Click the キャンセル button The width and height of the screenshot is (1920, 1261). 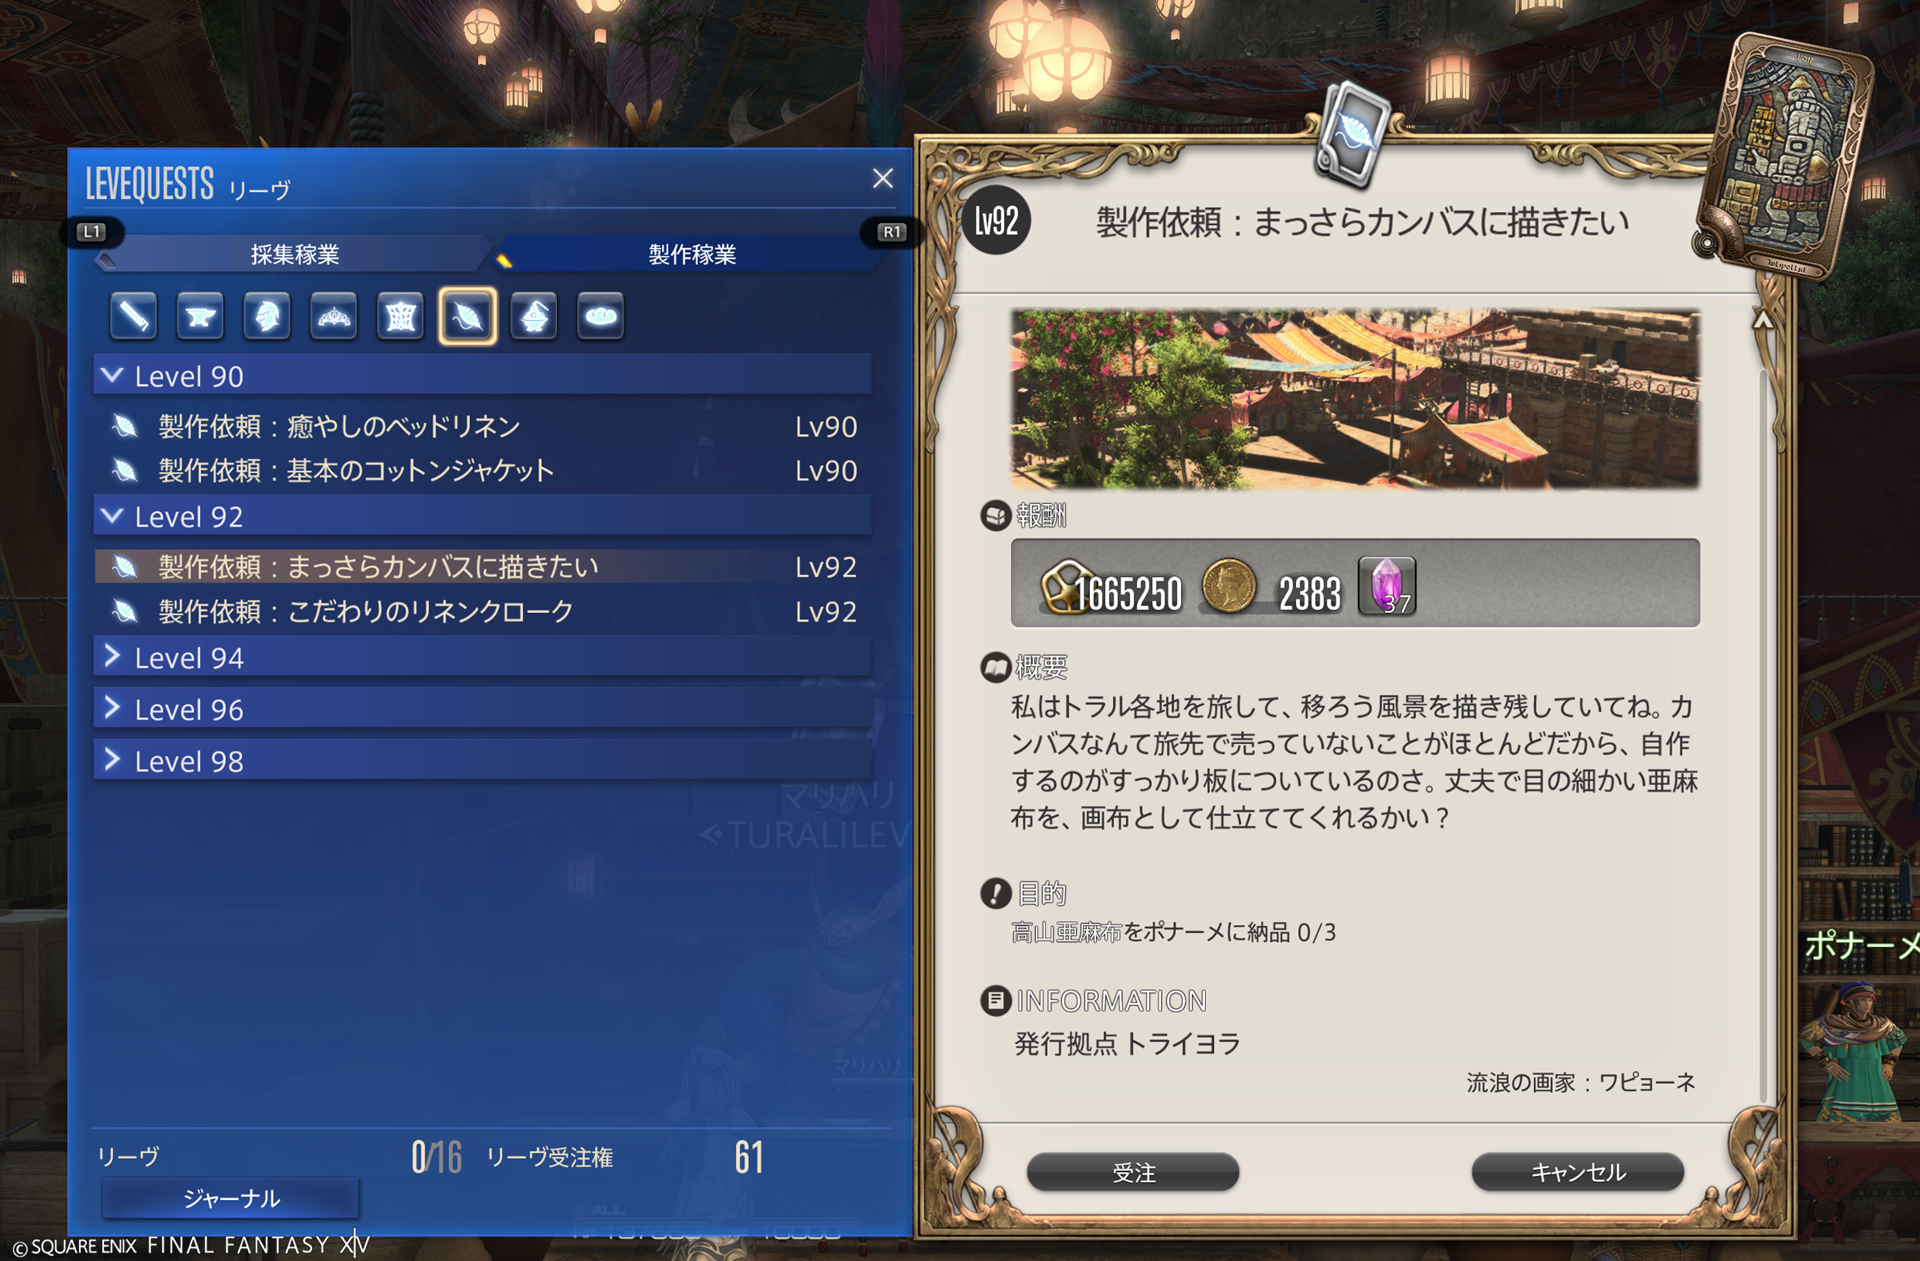(1578, 1172)
